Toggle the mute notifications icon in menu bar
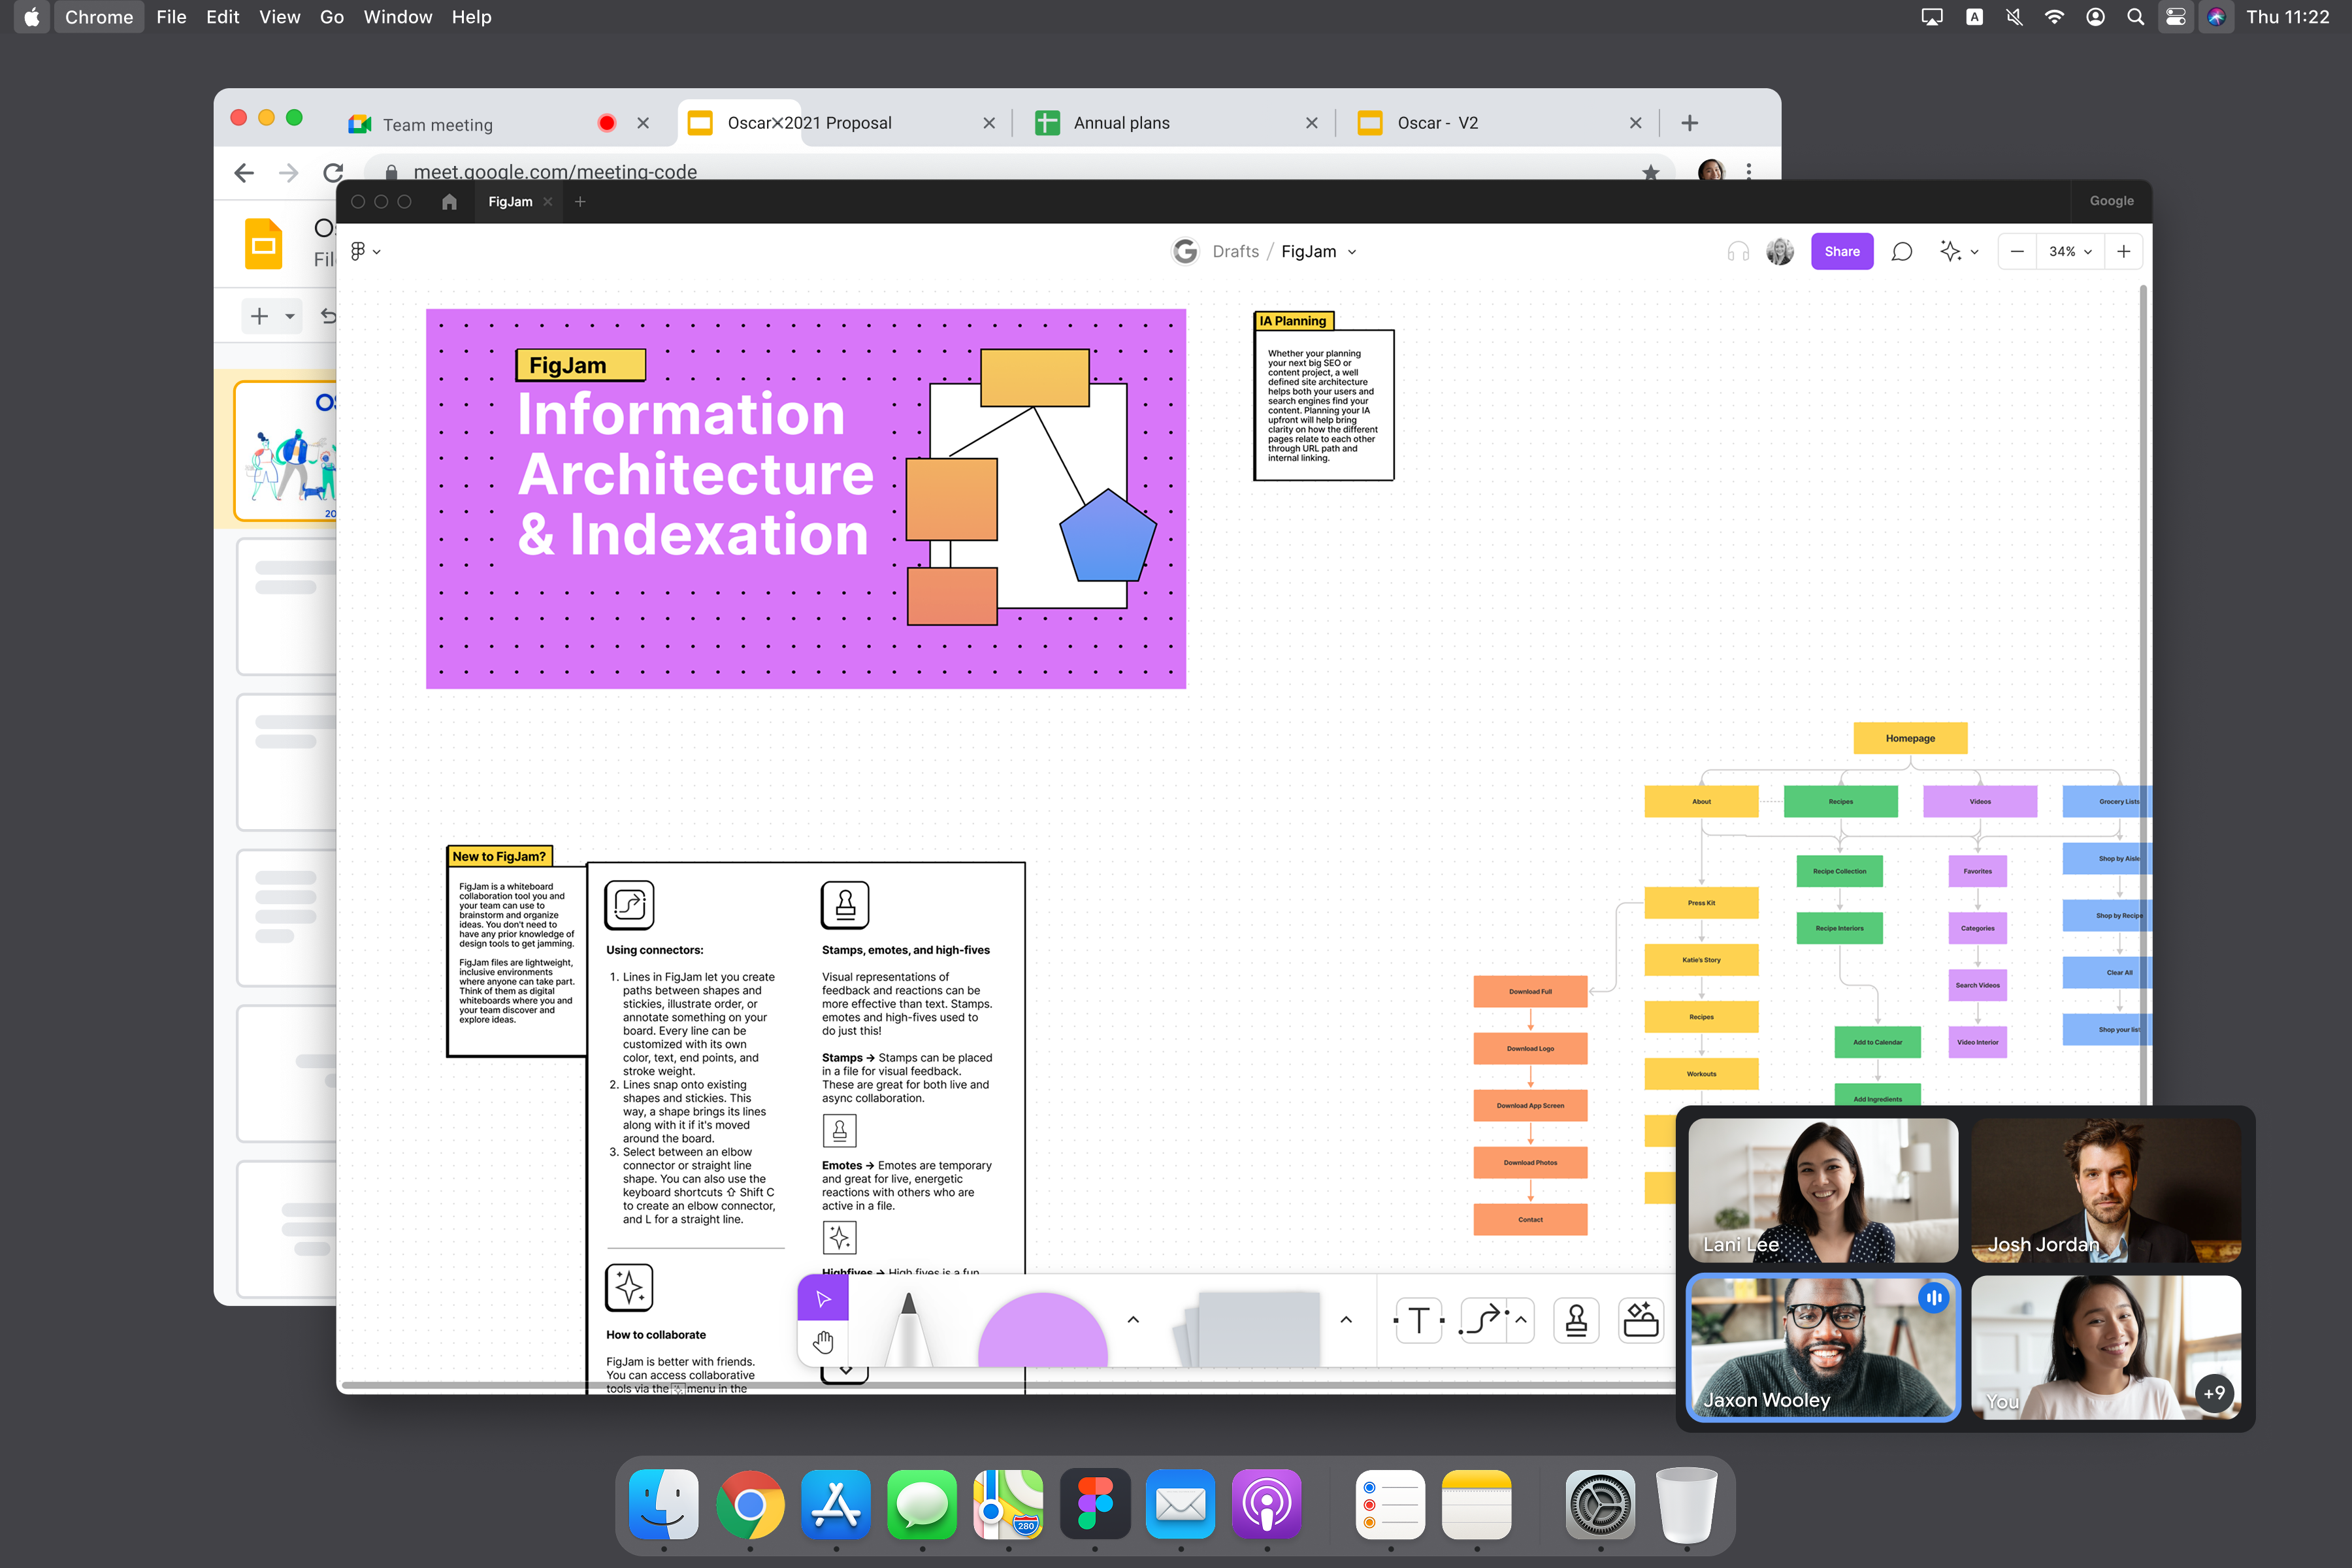Image resolution: width=2352 pixels, height=1568 pixels. click(2014, 17)
